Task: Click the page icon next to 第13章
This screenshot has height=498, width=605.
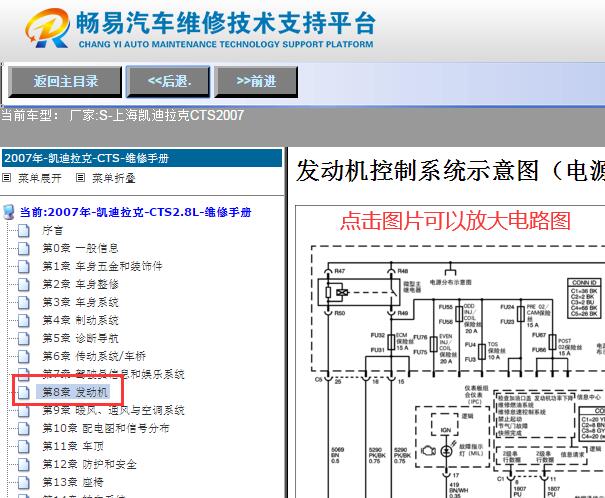Action: click(24, 483)
